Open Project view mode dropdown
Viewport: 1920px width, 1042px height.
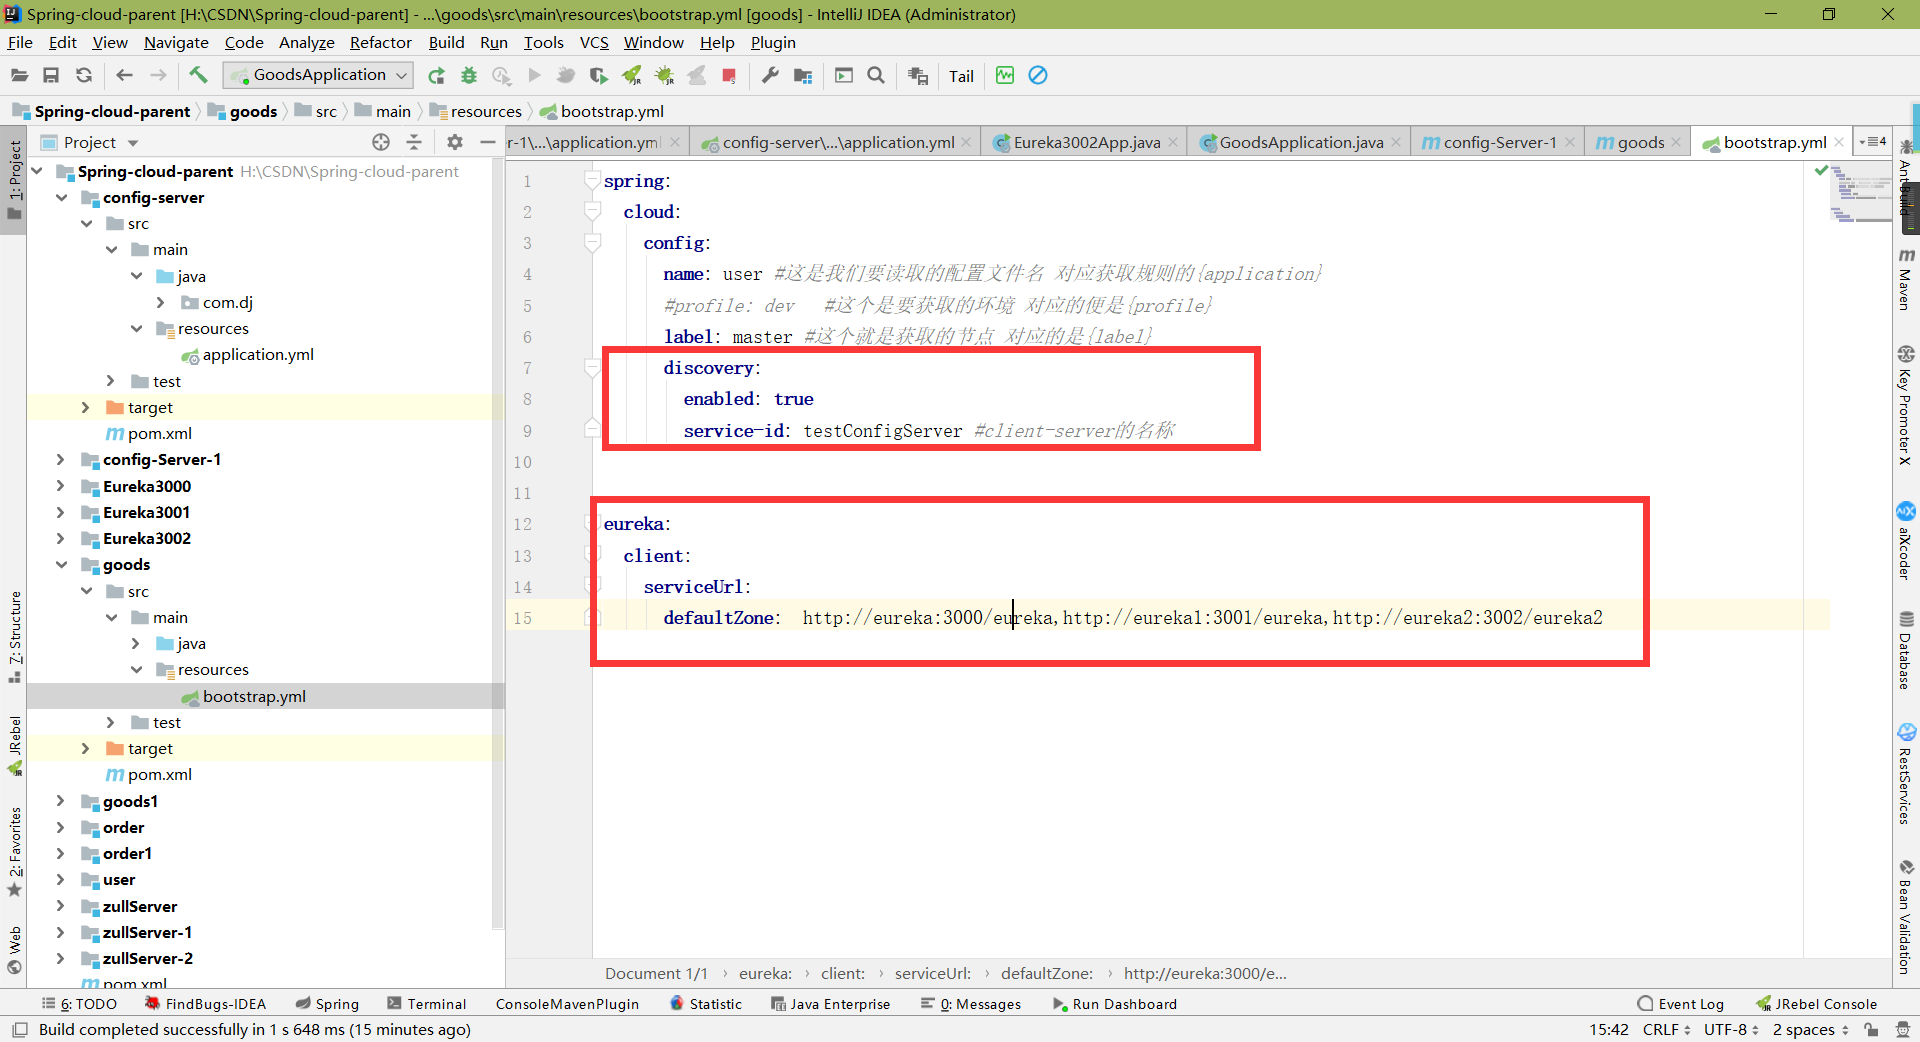pyautogui.click(x=133, y=143)
